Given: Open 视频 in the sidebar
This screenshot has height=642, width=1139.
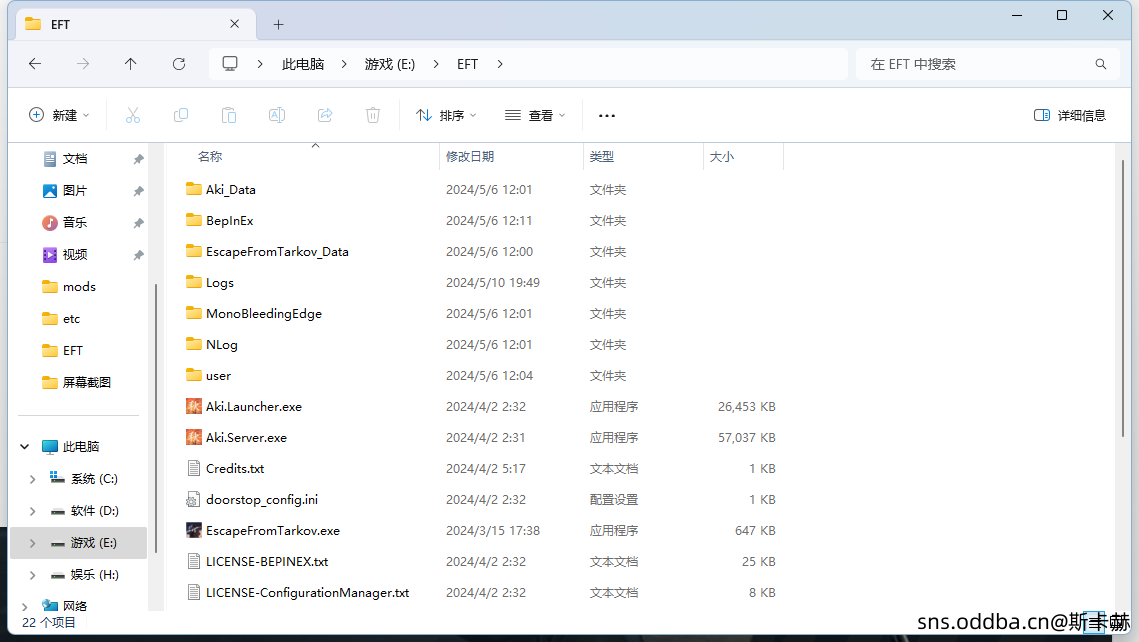Looking at the screenshot, I should pos(75,254).
